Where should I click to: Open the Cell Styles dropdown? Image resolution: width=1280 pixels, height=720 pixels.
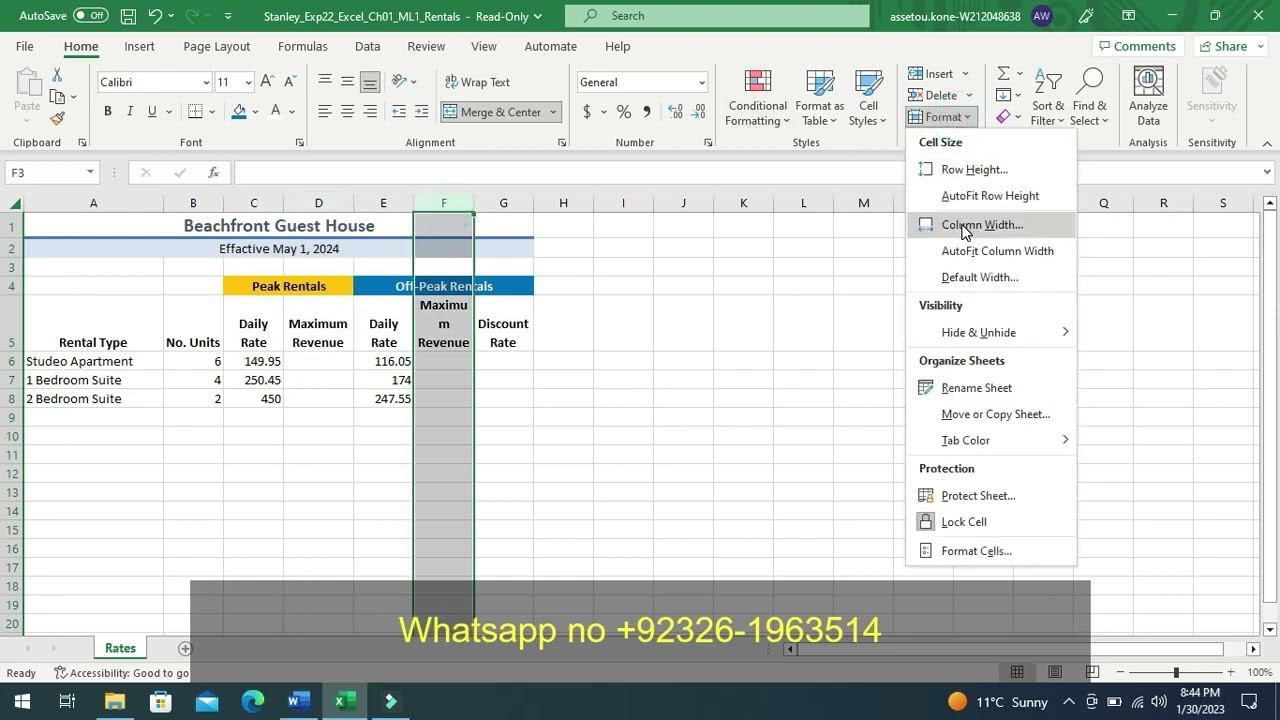point(868,98)
